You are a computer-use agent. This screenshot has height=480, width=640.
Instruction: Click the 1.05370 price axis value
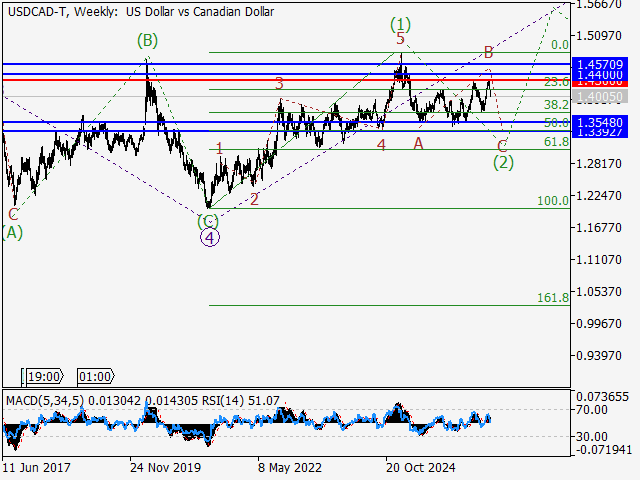pos(599,292)
